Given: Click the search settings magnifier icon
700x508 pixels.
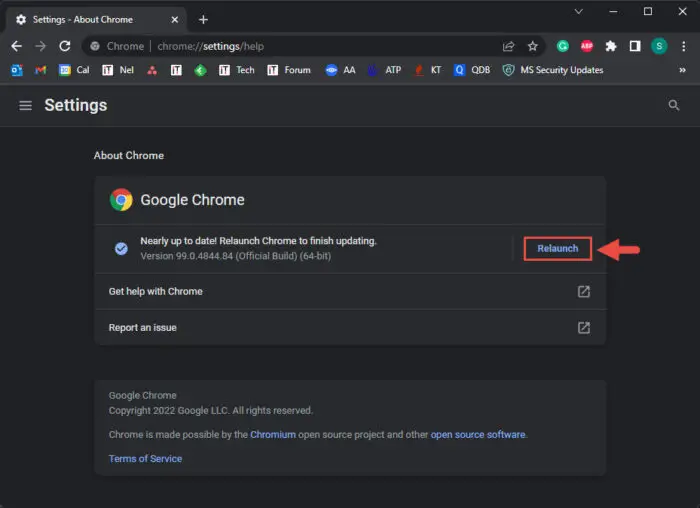Looking at the screenshot, I should tap(674, 105).
